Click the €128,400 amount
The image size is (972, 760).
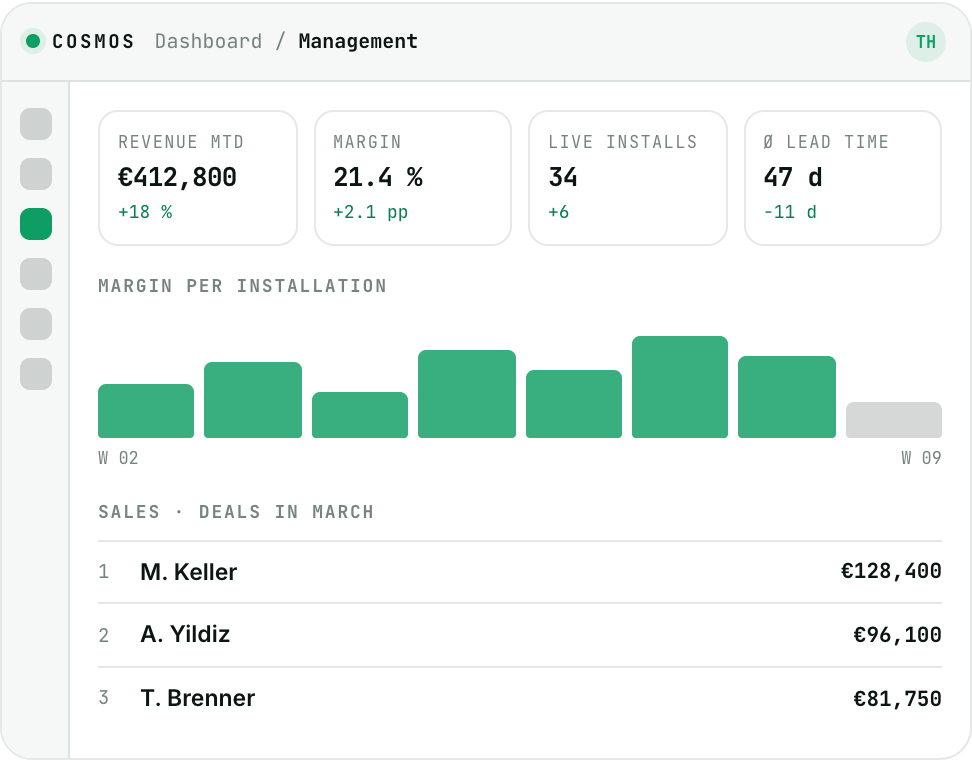891,571
